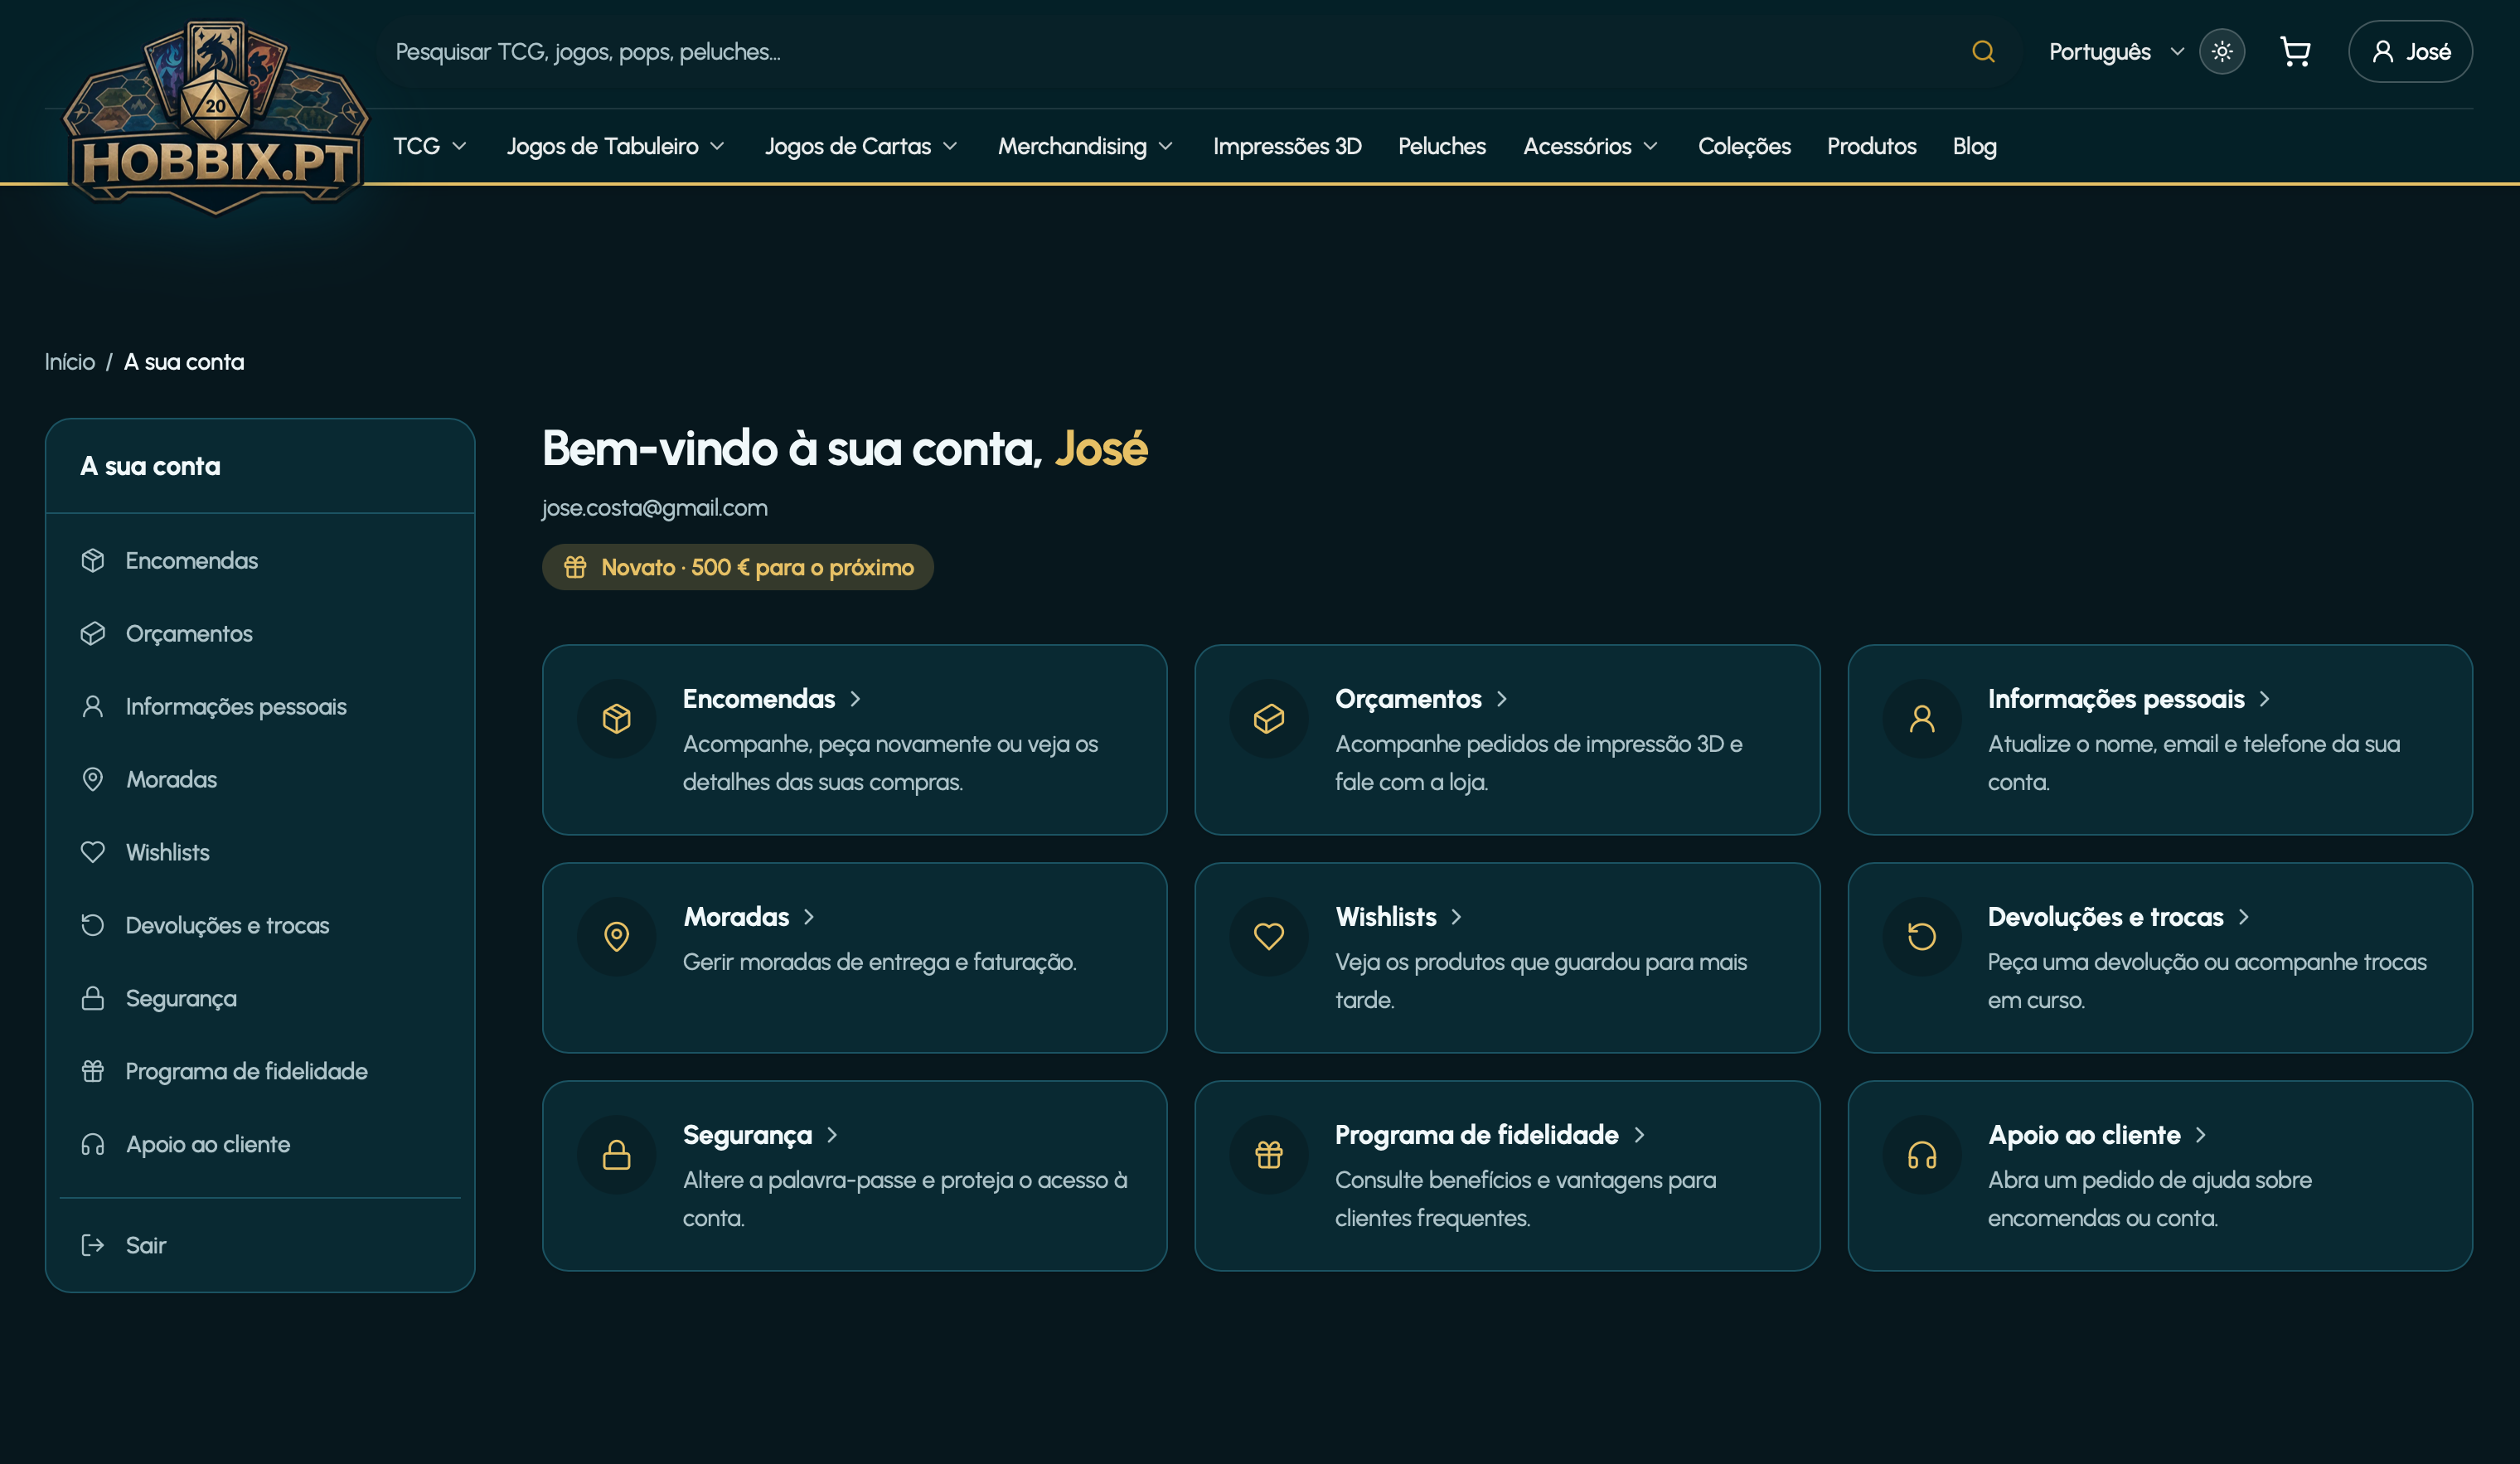Click the sidebar Sair logout icon

click(92, 1245)
